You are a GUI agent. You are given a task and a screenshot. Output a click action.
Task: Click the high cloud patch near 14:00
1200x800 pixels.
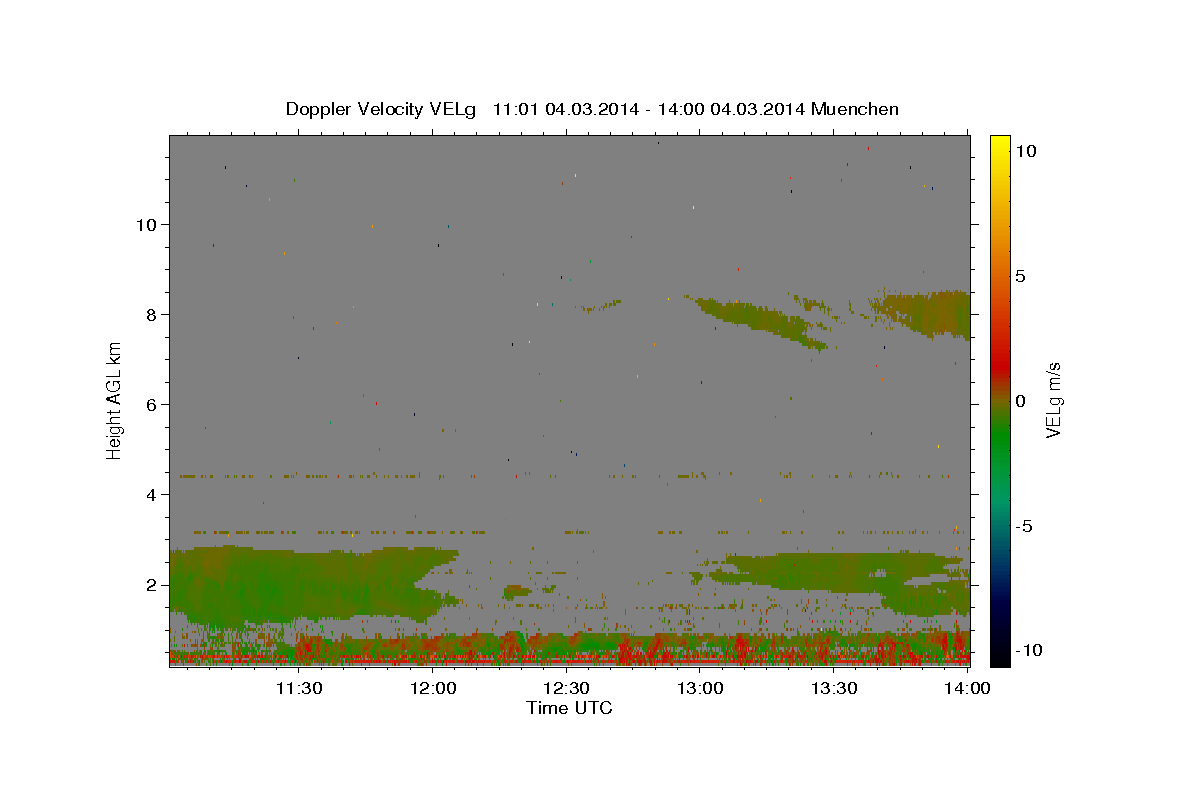(925, 312)
